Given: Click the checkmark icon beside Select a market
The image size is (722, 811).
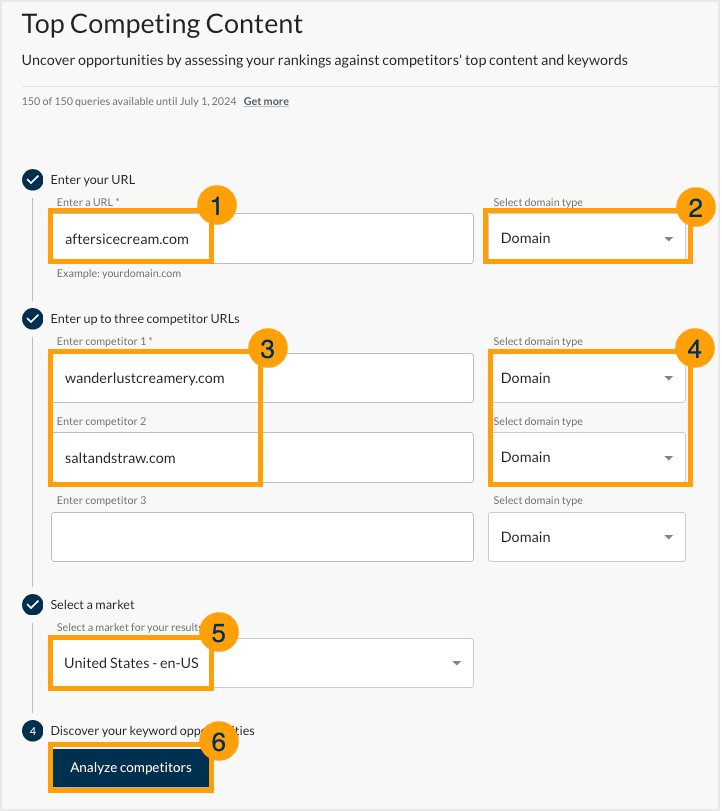Looking at the screenshot, I should click(x=30, y=605).
